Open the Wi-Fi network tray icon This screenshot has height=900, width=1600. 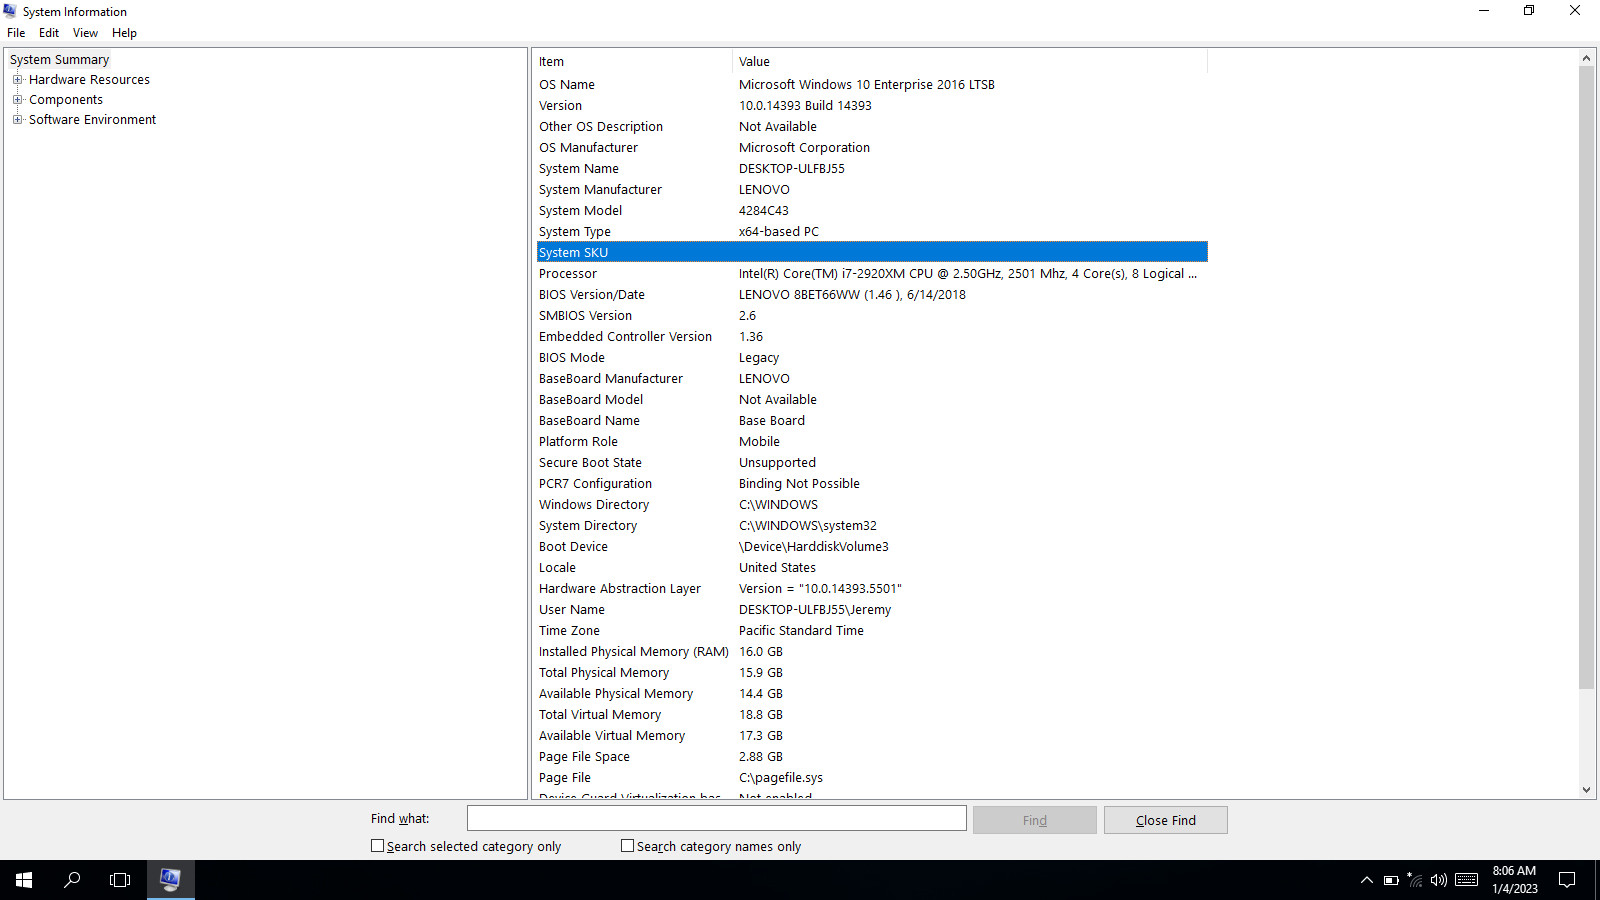pos(1415,880)
